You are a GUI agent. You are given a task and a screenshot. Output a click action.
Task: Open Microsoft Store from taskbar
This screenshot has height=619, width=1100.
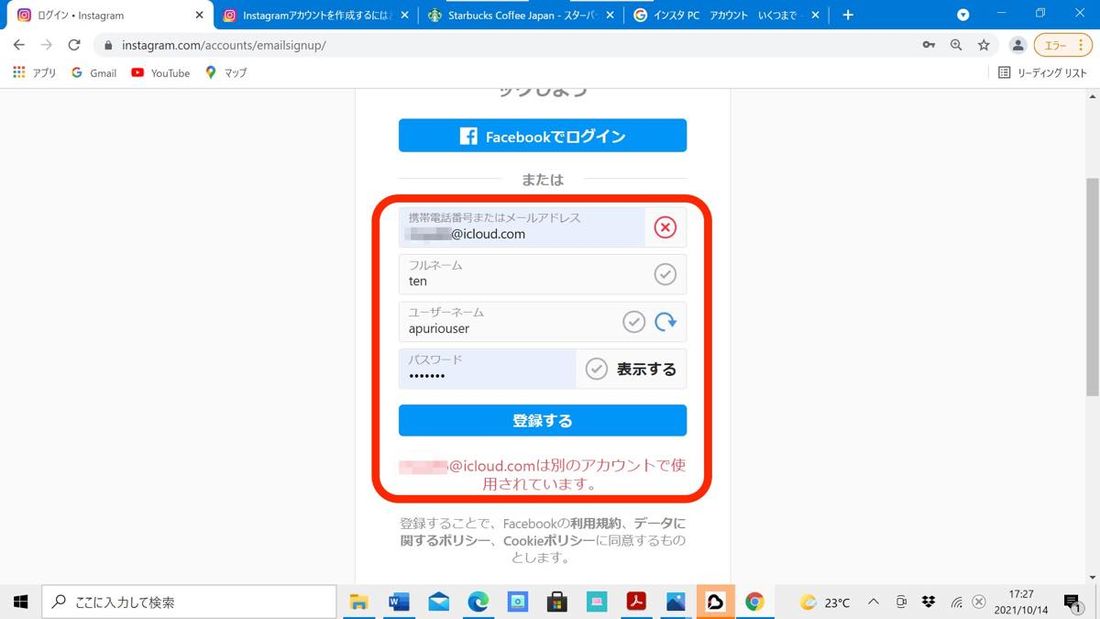click(x=557, y=601)
